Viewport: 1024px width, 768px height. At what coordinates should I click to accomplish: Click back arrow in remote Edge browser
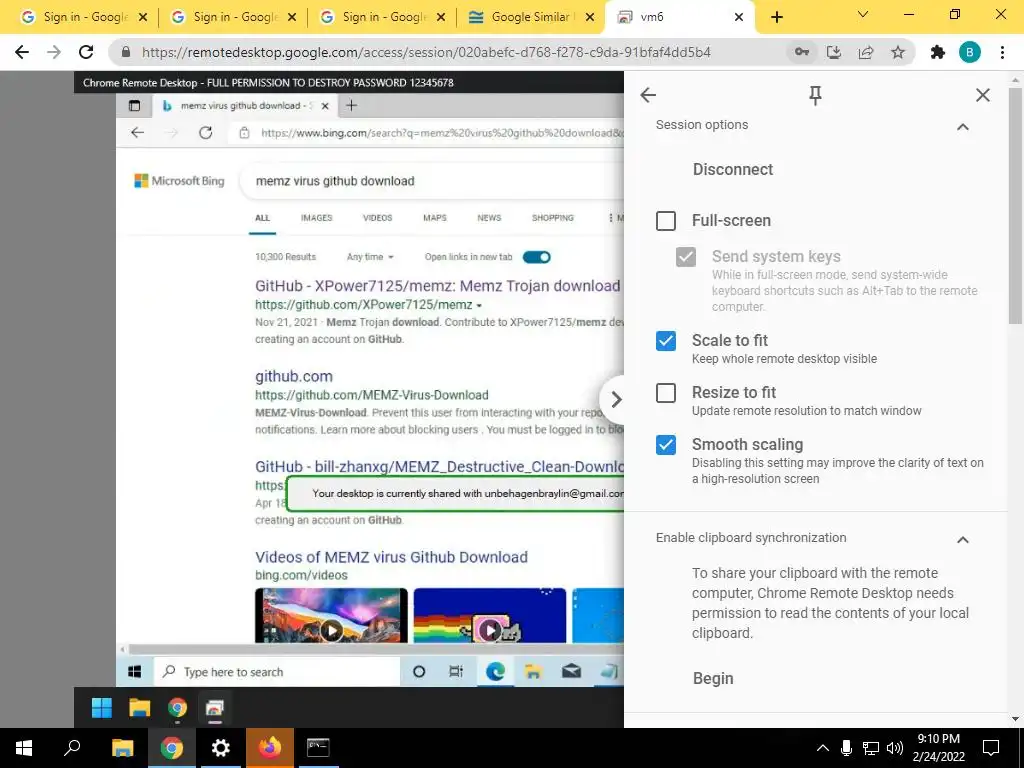(x=137, y=133)
